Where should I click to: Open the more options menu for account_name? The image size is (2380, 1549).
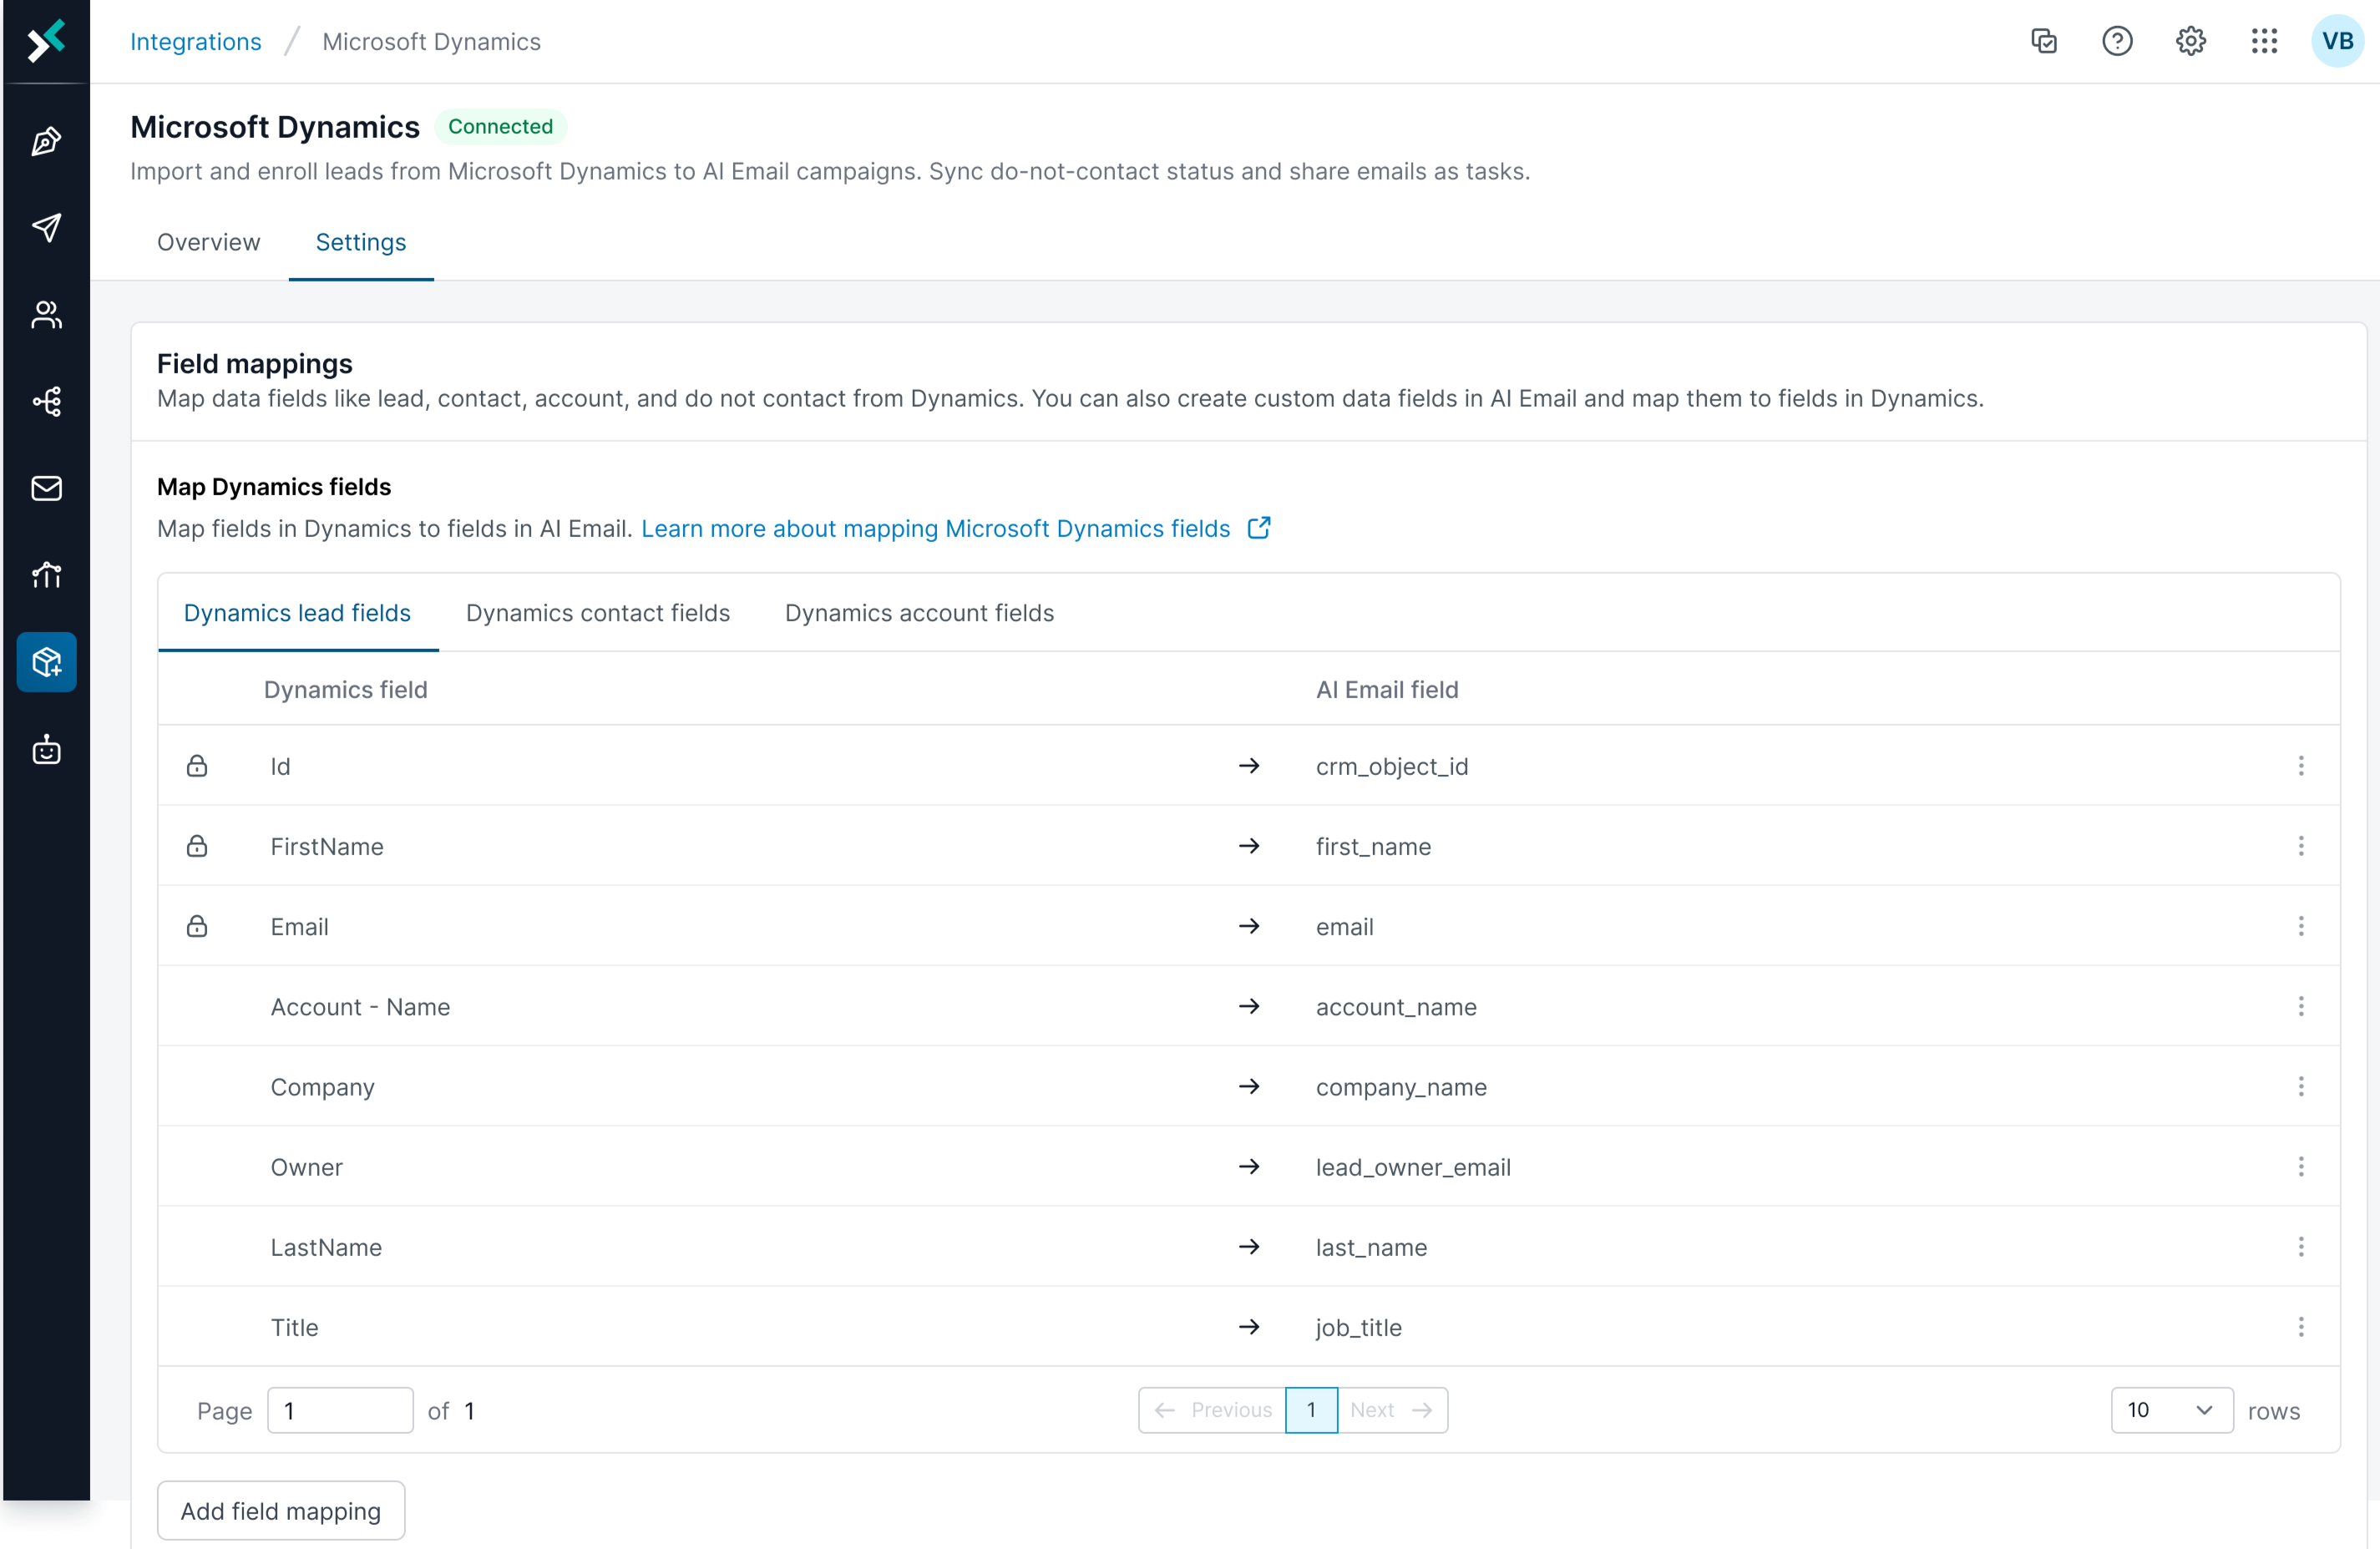pyautogui.click(x=2301, y=1006)
